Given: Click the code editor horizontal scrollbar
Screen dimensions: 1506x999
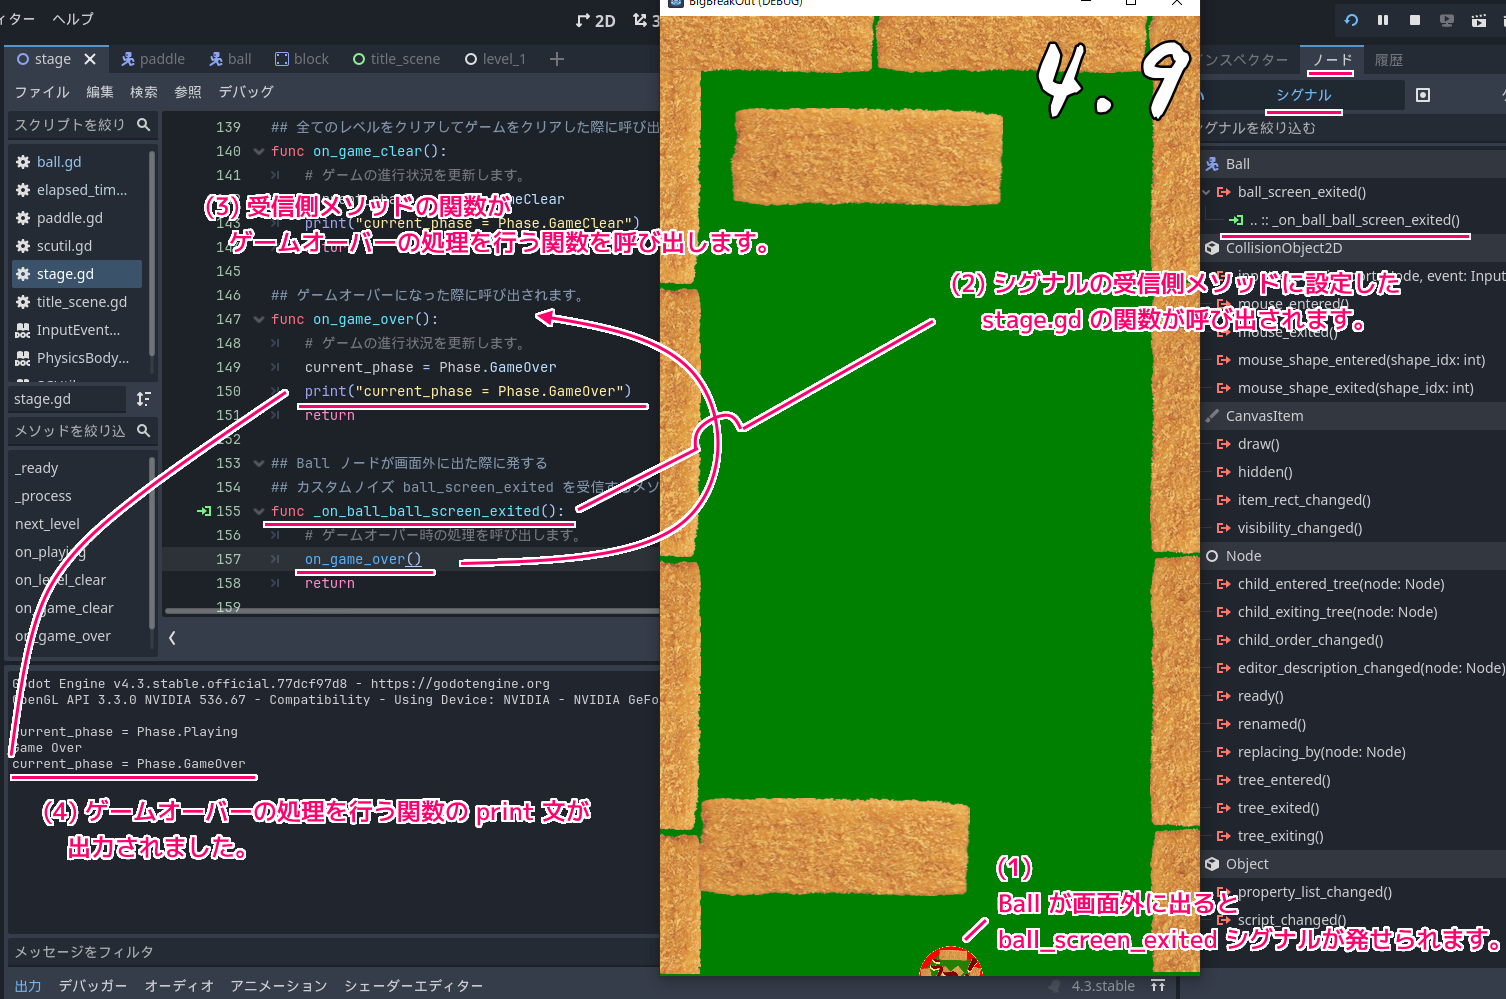Looking at the screenshot, I should (x=412, y=611).
